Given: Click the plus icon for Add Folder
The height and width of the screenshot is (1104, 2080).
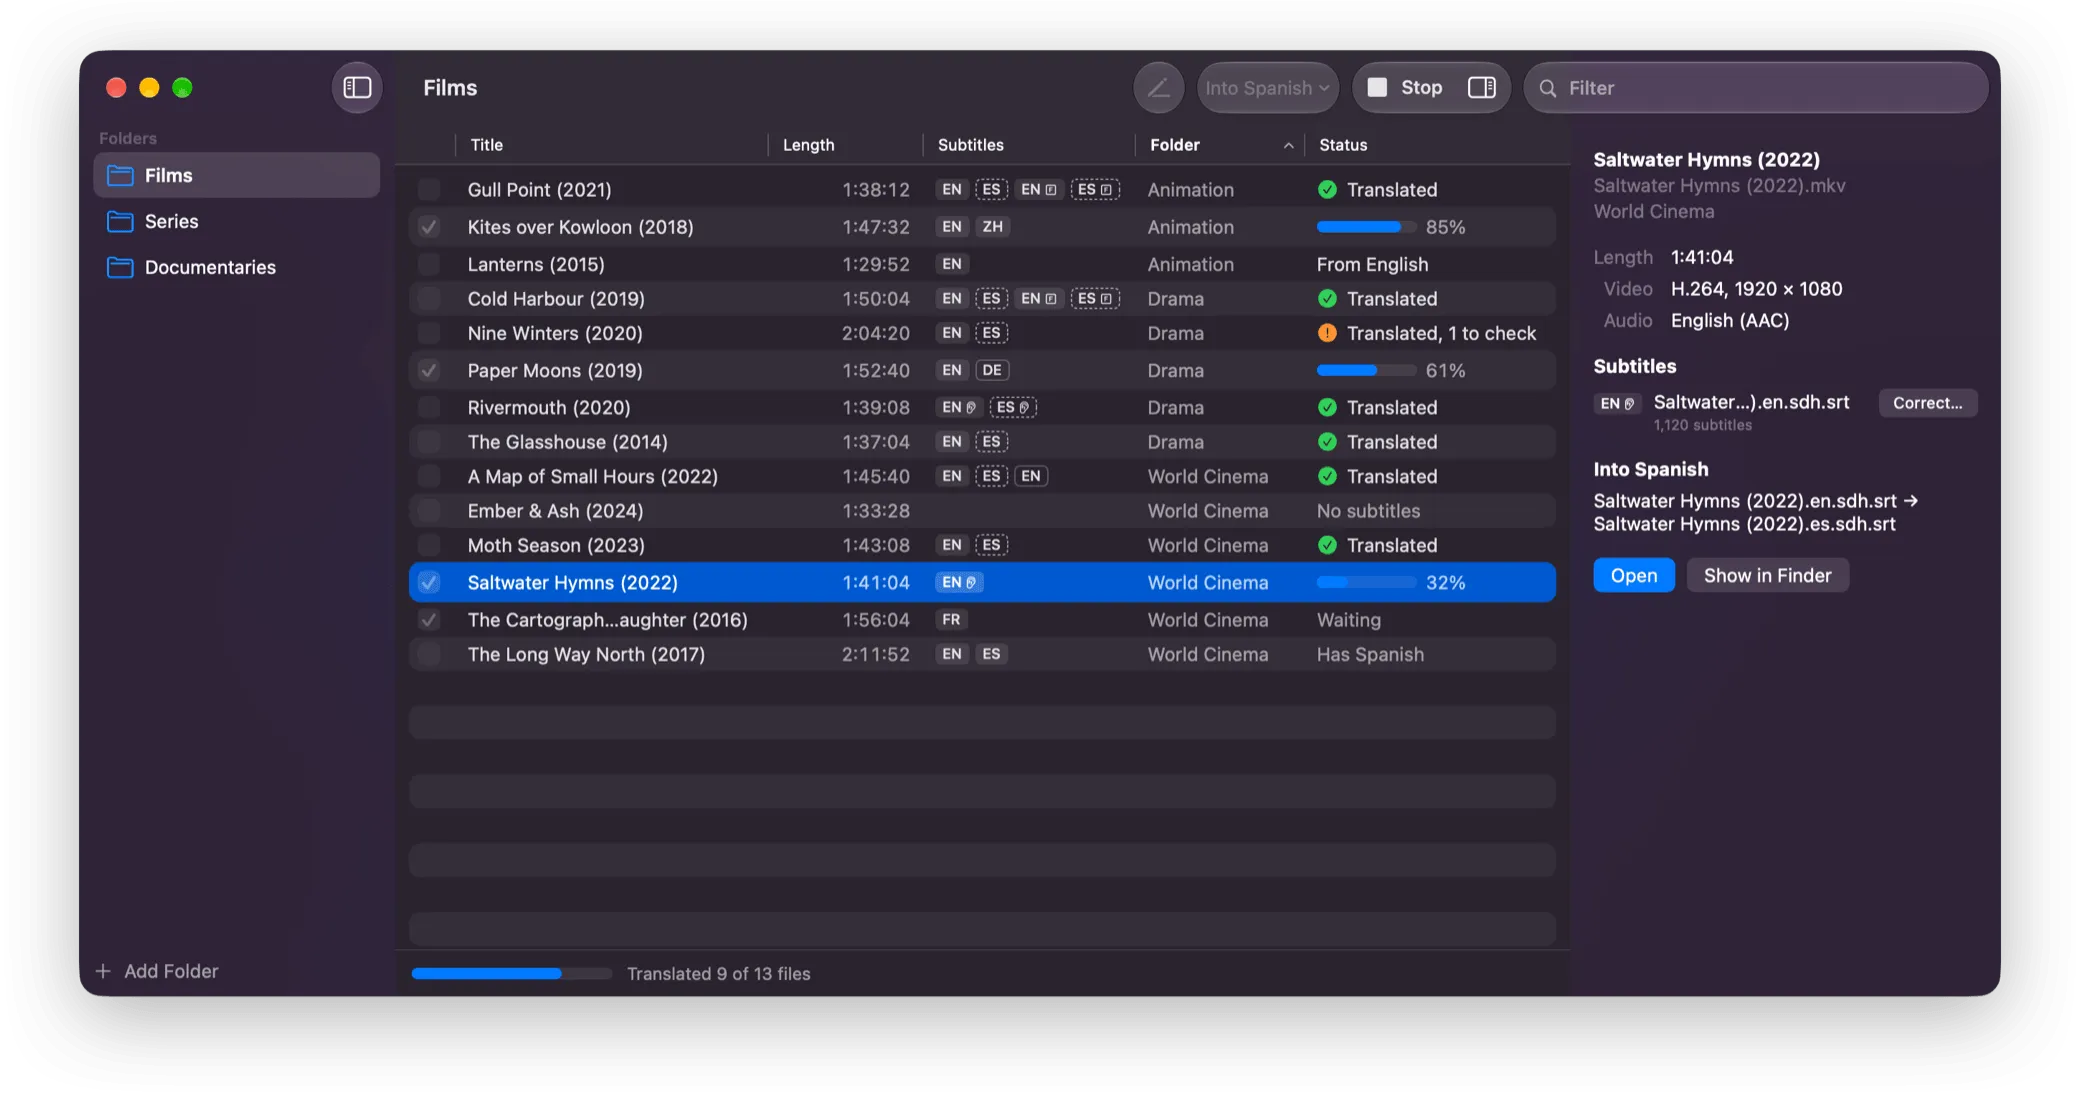Looking at the screenshot, I should [103, 971].
